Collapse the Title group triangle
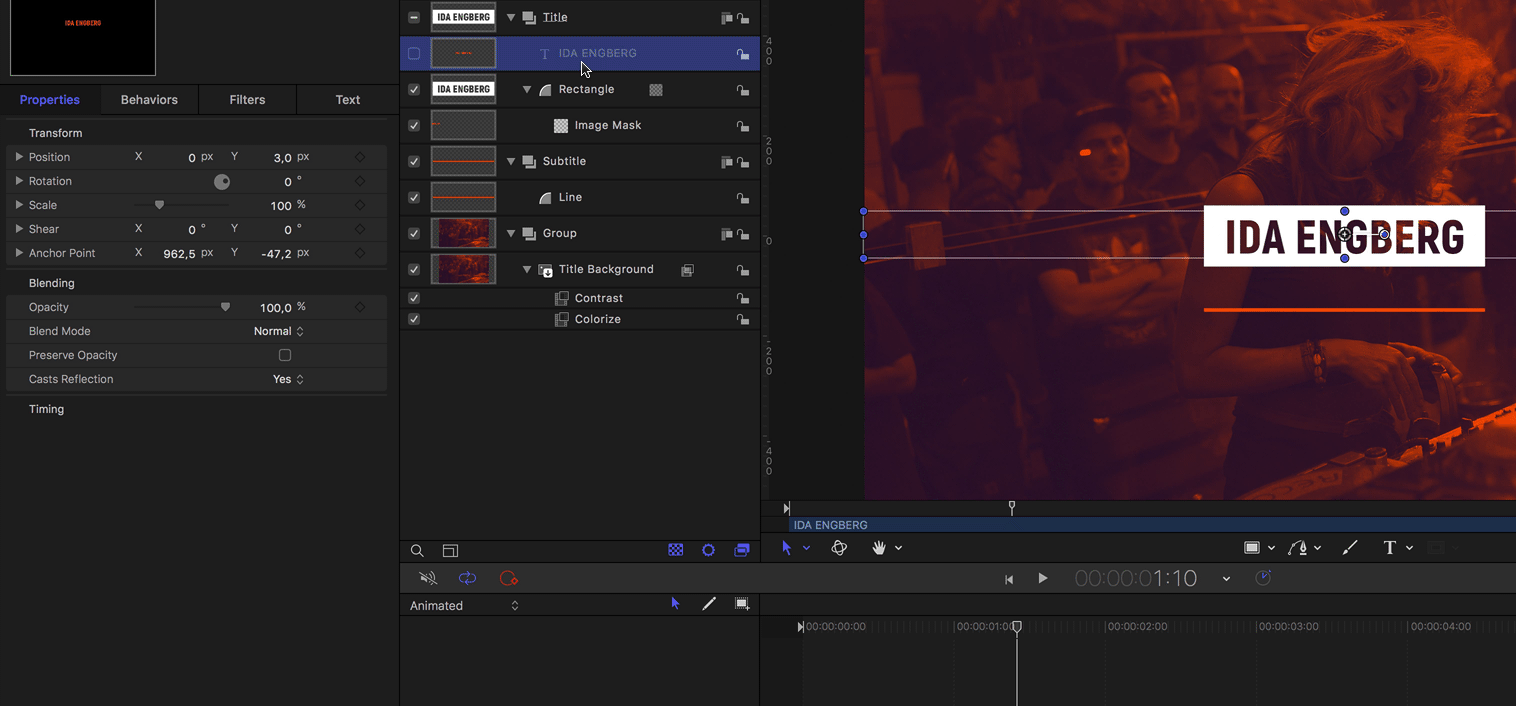 511,18
